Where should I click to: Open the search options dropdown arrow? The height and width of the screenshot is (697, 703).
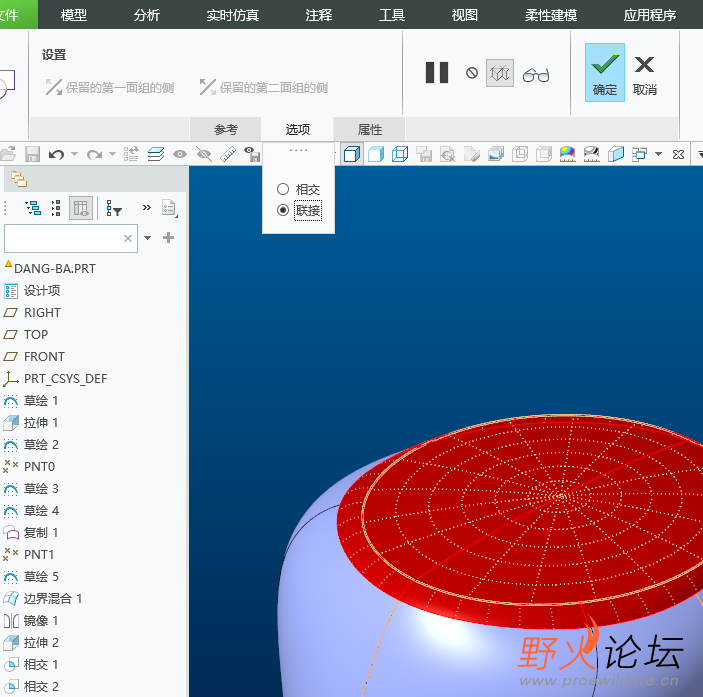148,238
